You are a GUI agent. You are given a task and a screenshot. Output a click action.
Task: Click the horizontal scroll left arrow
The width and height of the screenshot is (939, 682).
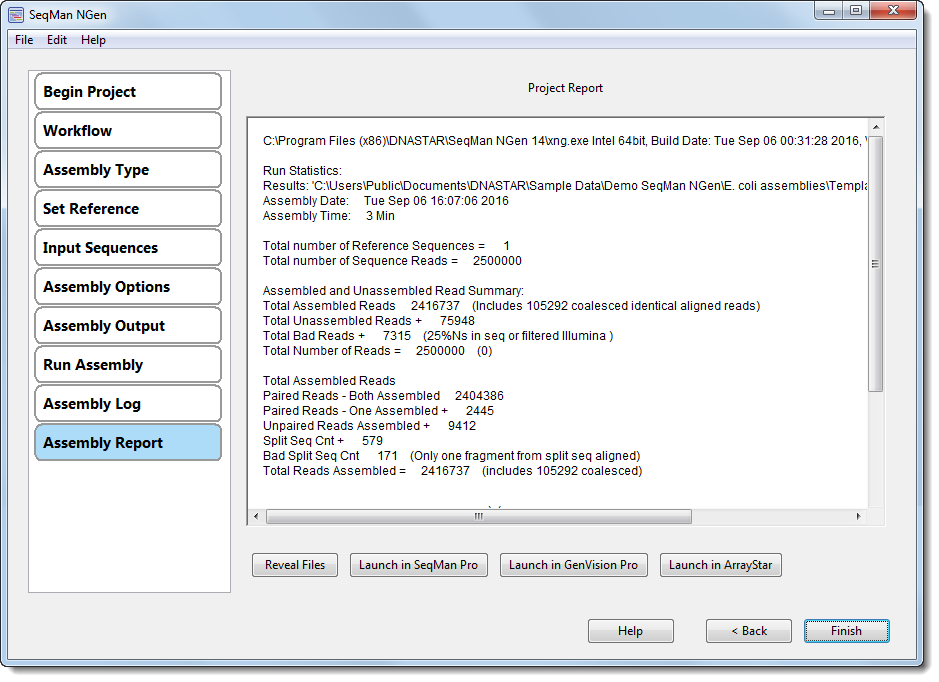(x=256, y=516)
